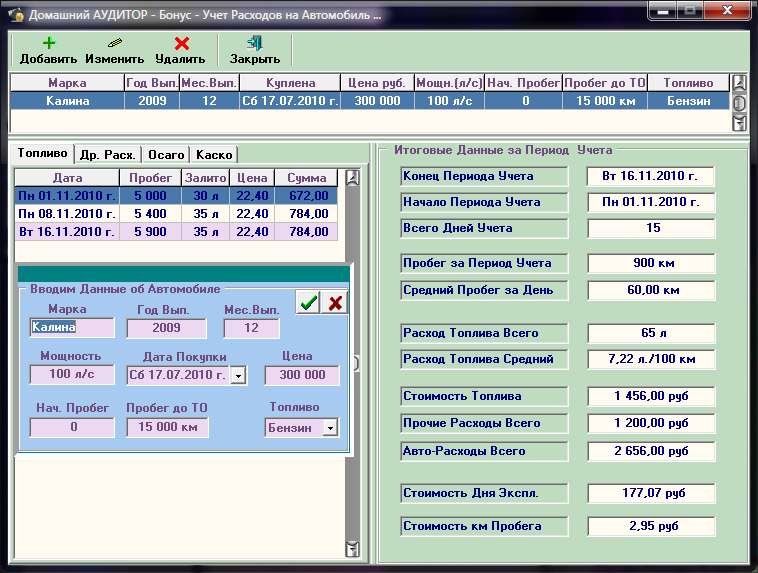Open the Дата Покупки date dropdown
This screenshot has height=573, width=758.
pyautogui.click(x=238, y=376)
